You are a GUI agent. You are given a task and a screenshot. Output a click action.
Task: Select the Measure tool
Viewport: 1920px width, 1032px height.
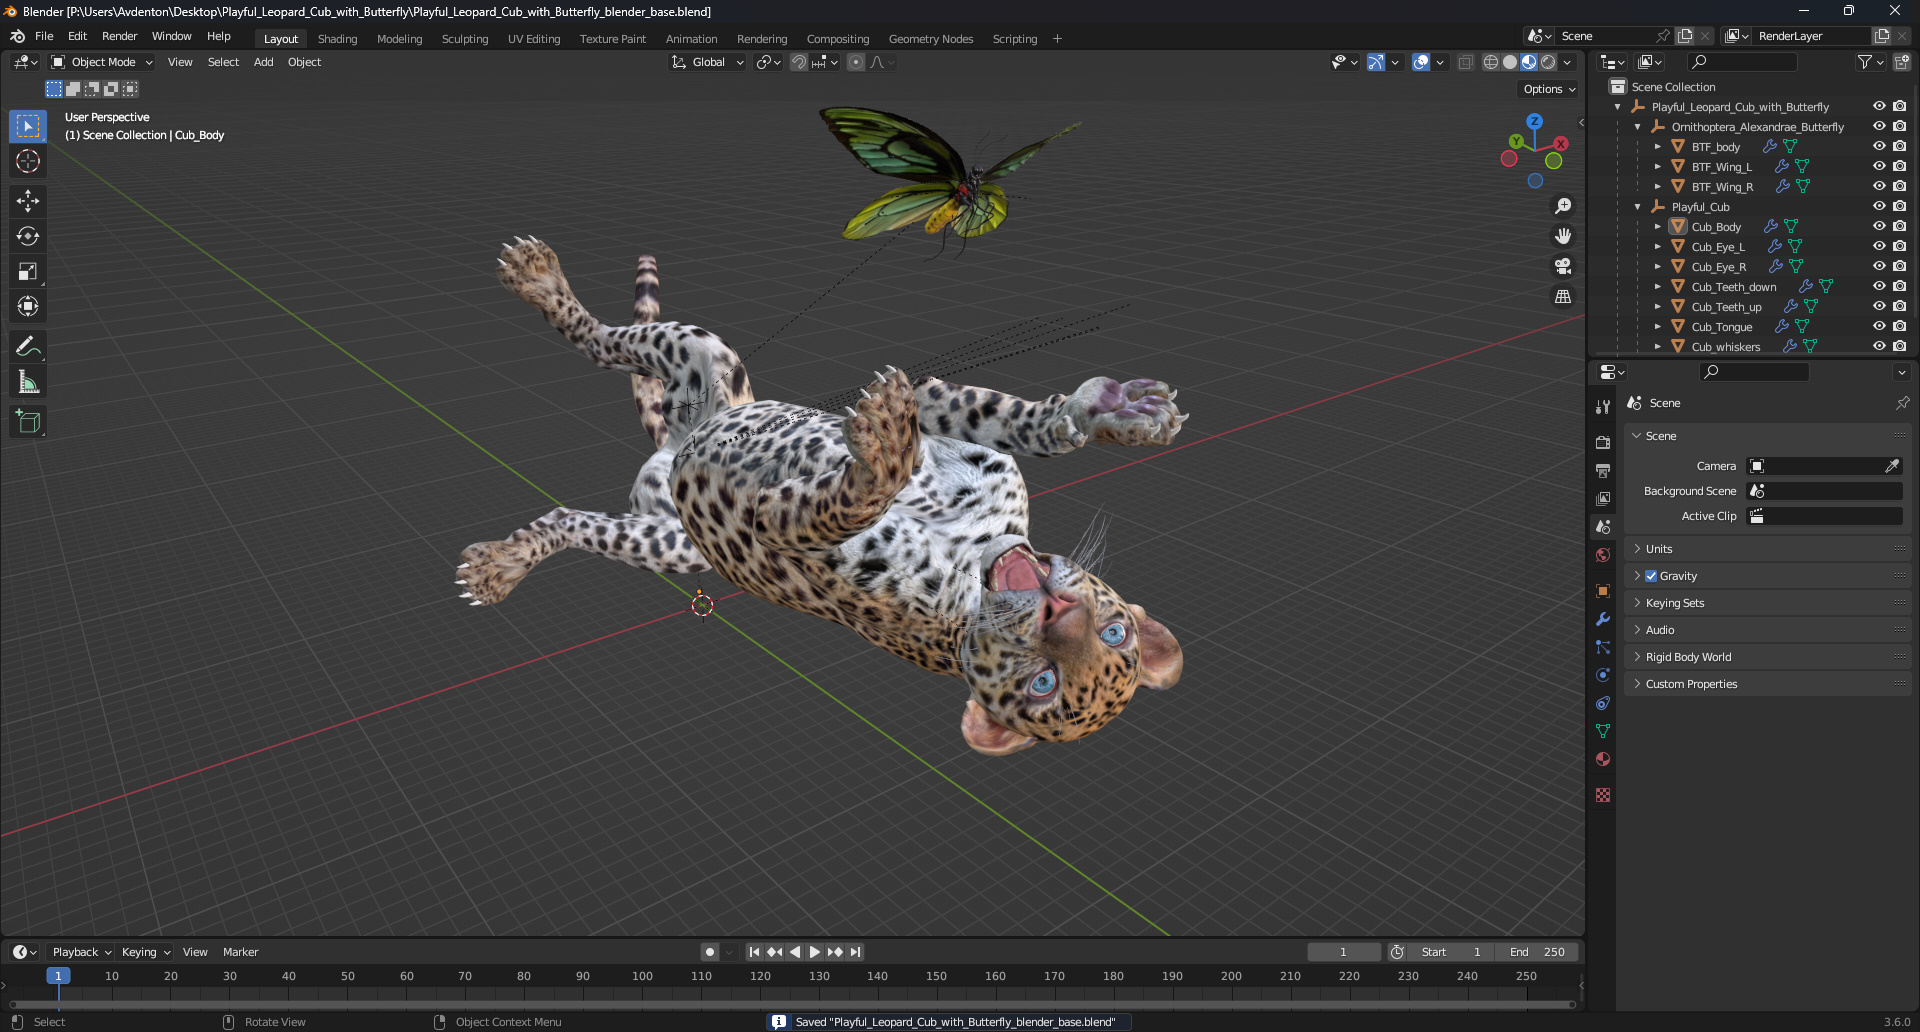[x=28, y=381]
